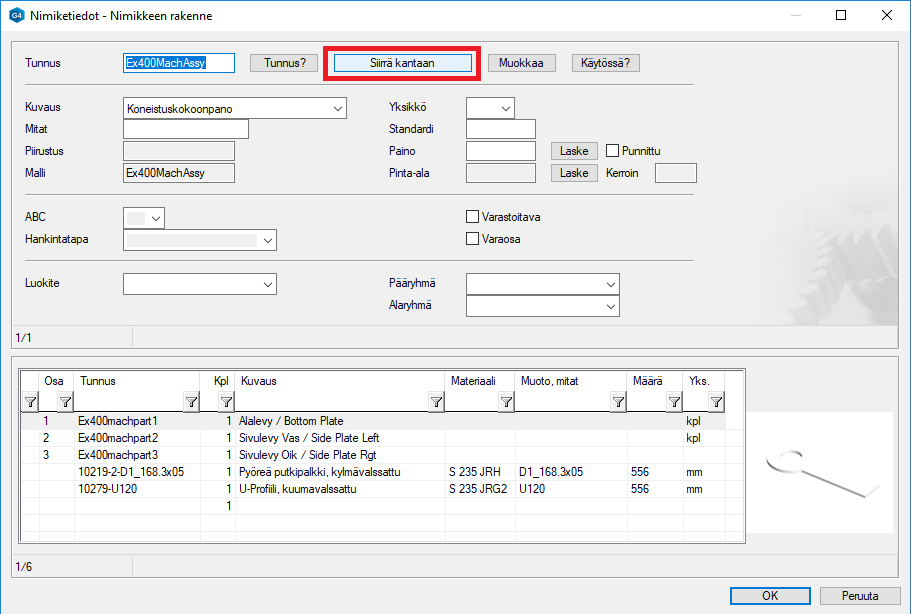Toggle the Varastoitava checkbox
The image size is (911, 614).
pos(473,217)
